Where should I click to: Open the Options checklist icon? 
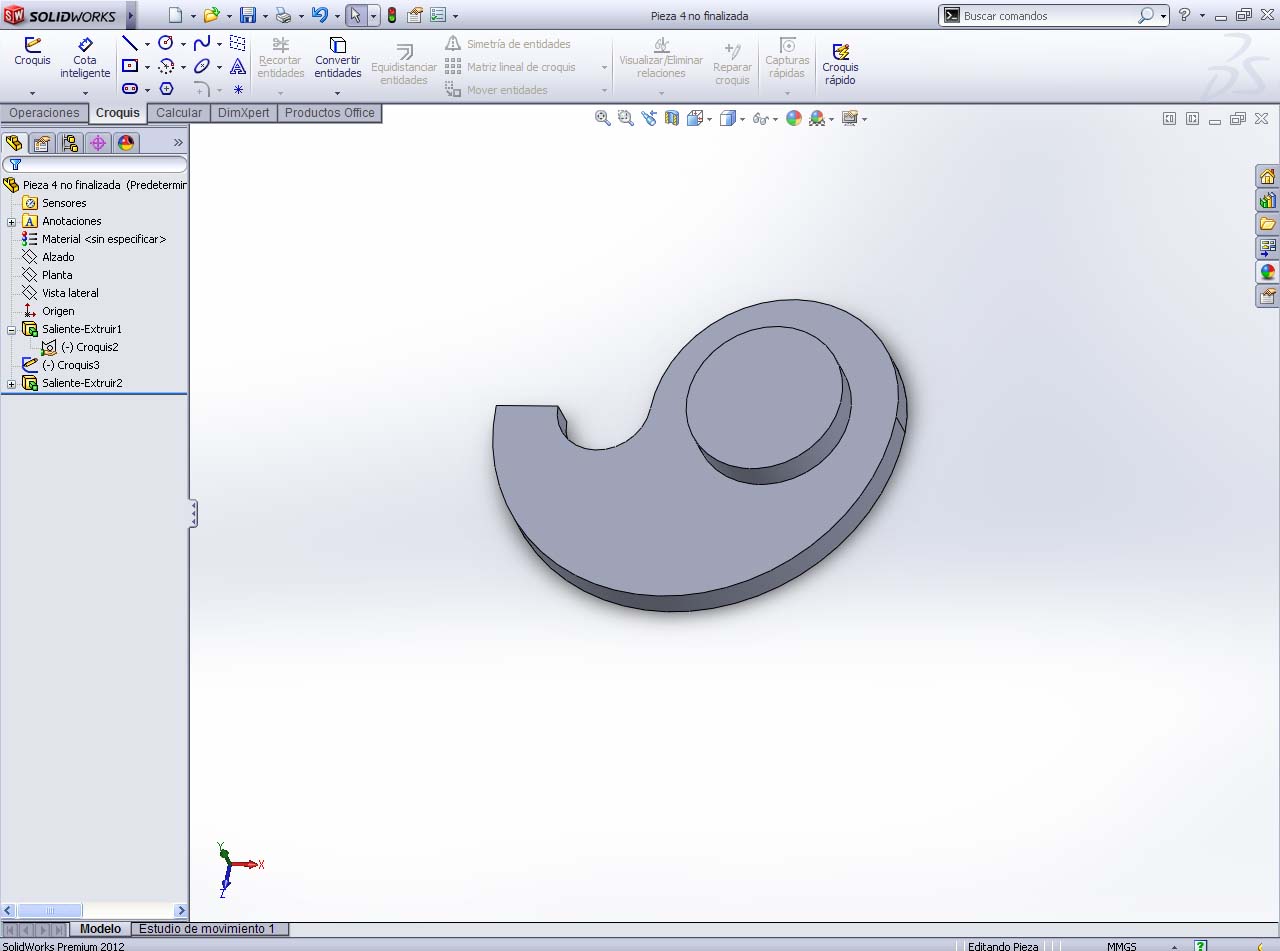coord(438,15)
